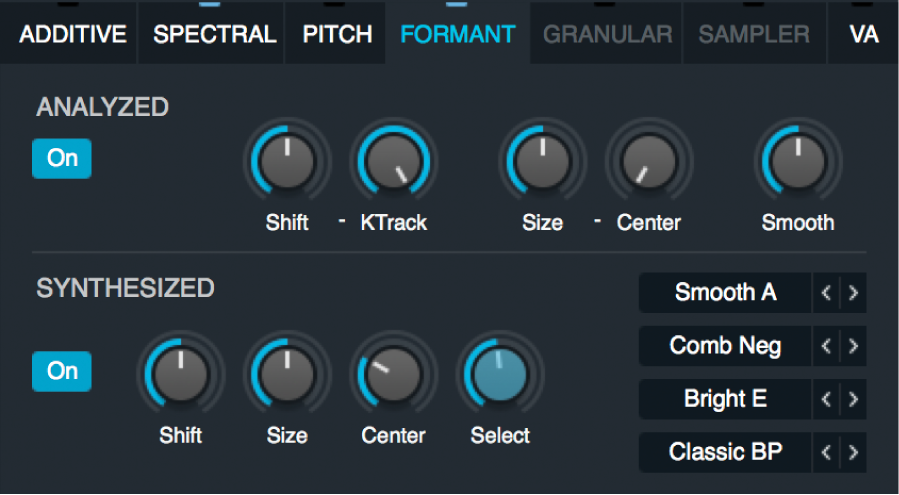Toggle the Synthesized On button
Screen dimensions: 899x495
(x=62, y=371)
